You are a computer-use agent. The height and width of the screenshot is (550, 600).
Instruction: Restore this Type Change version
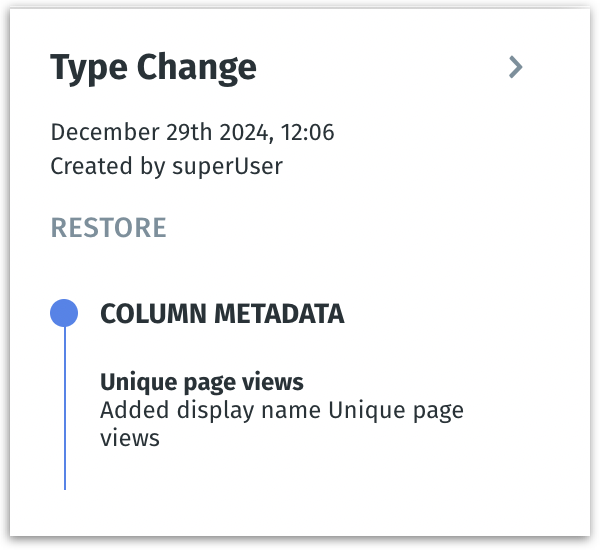(108, 228)
